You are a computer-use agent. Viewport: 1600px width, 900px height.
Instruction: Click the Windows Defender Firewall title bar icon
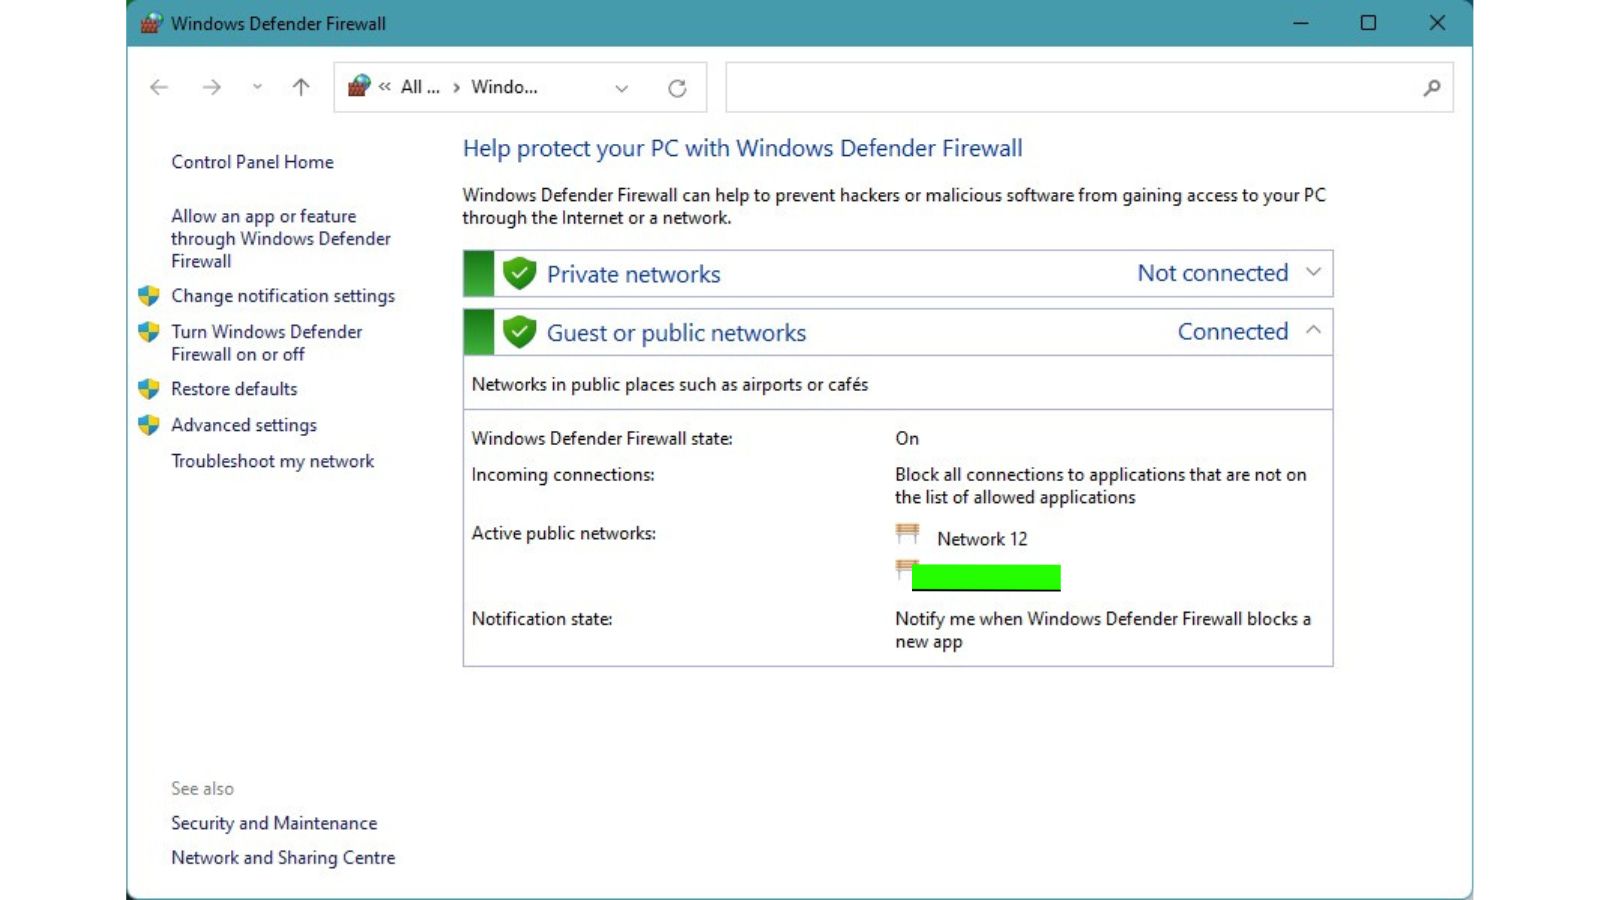click(x=151, y=23)
